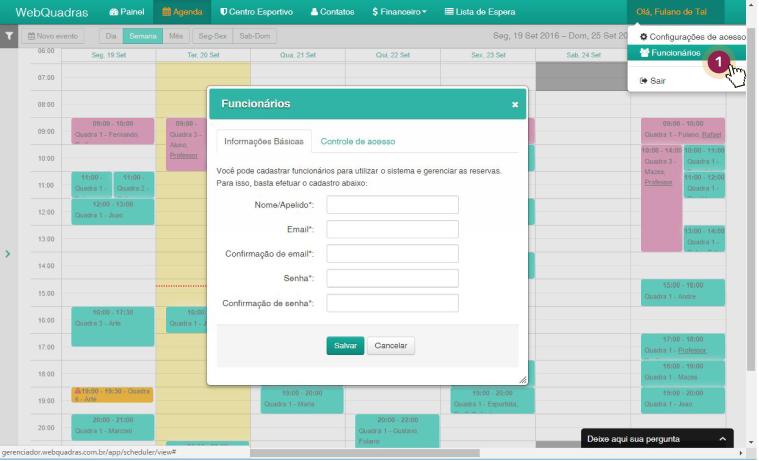This screenshot has width=759, height=461.
Task: Expand the Financeiro dropdown menu
Action: 399,12
